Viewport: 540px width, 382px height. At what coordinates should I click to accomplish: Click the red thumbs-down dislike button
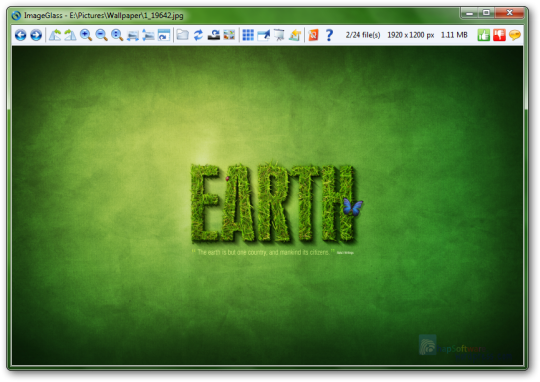coord(499,35)
